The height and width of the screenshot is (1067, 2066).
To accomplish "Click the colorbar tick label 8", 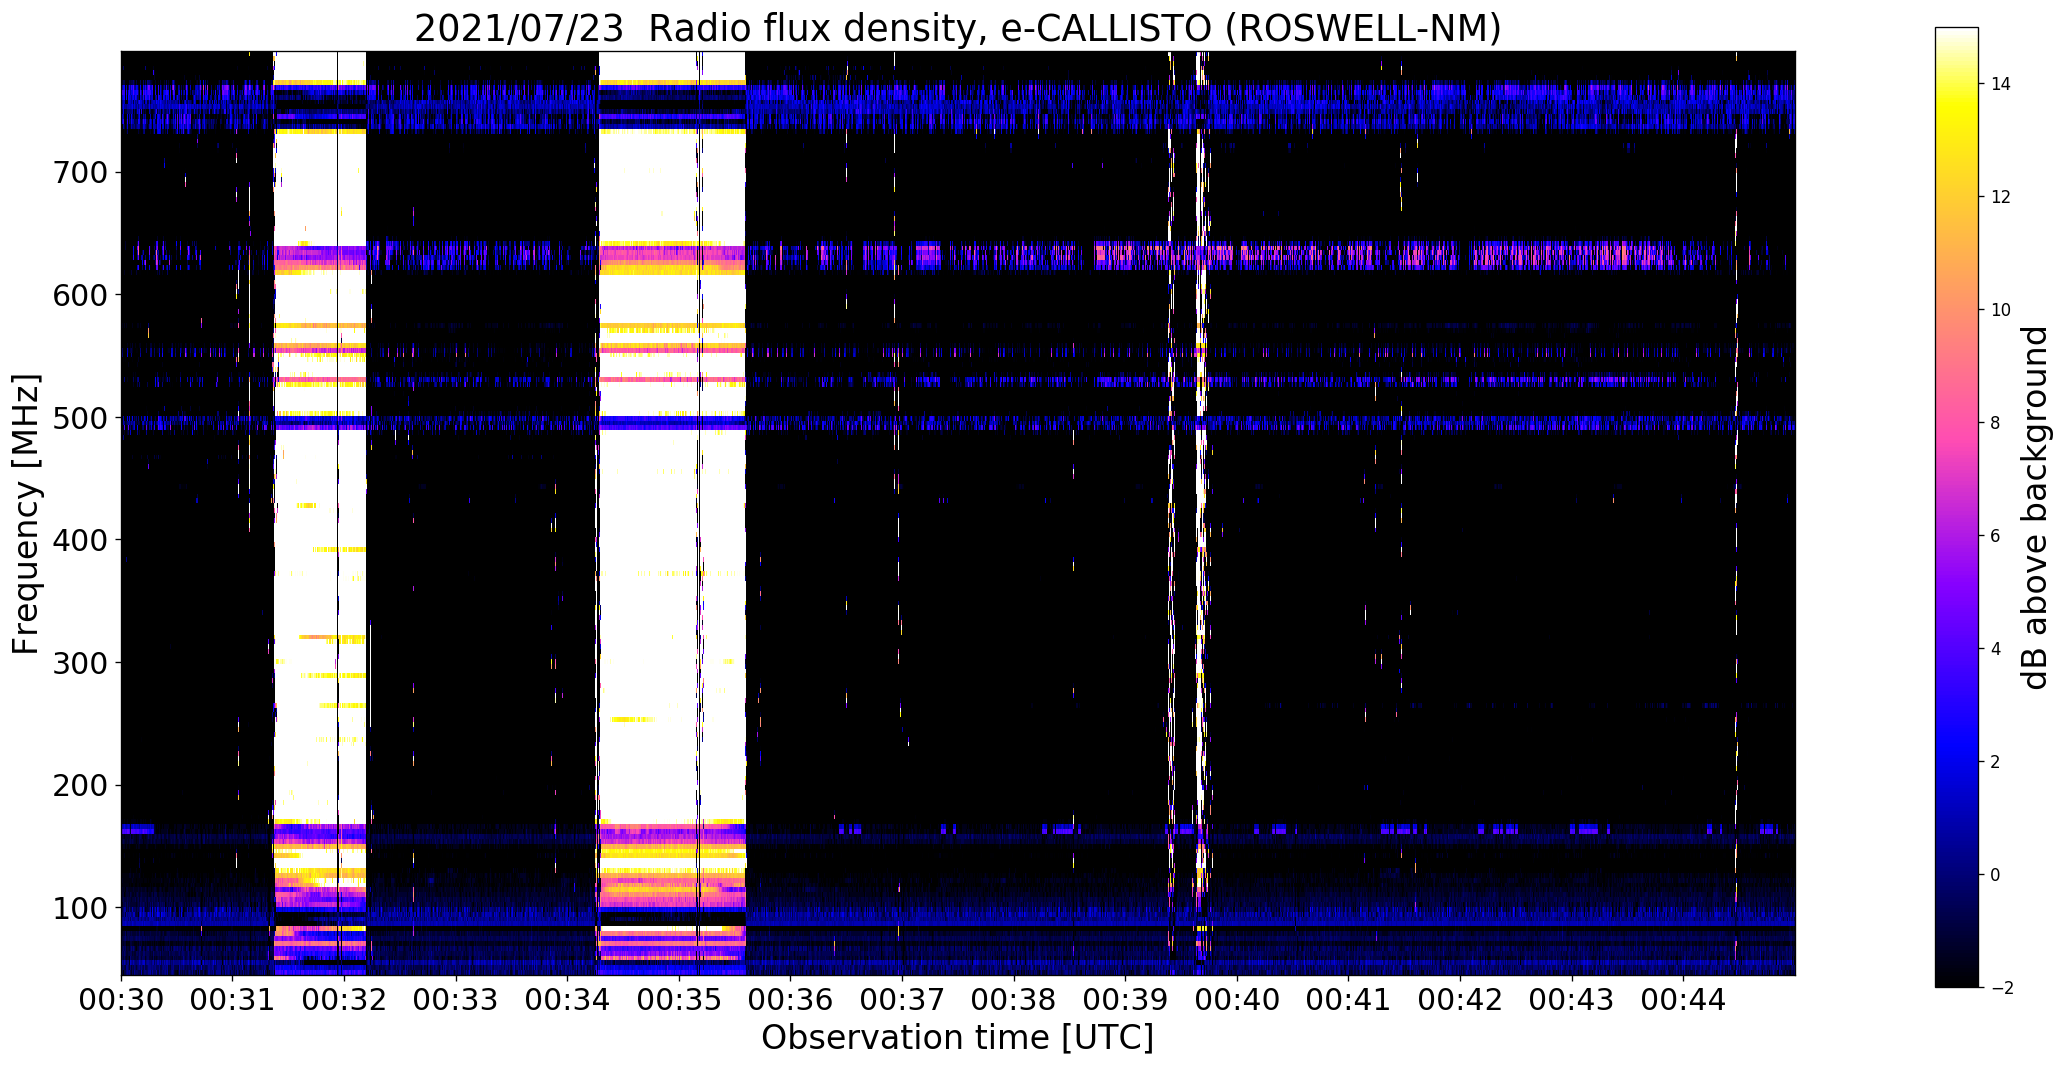I will 1996,423.
